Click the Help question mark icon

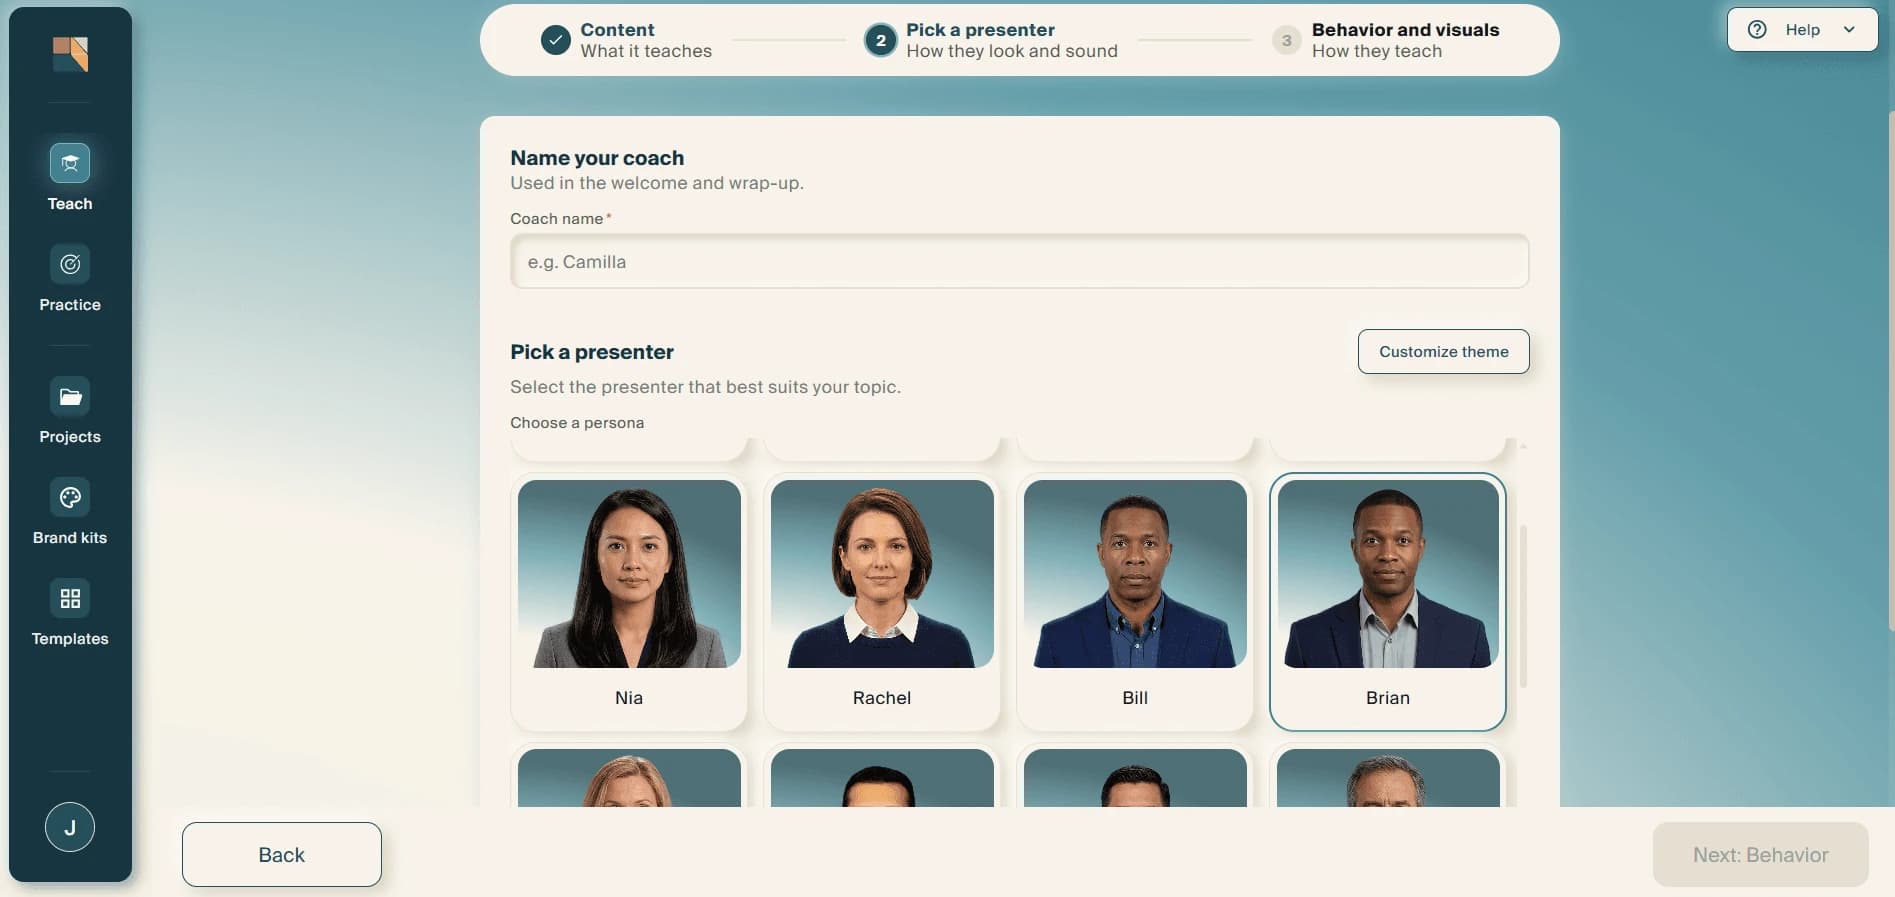1757,30
